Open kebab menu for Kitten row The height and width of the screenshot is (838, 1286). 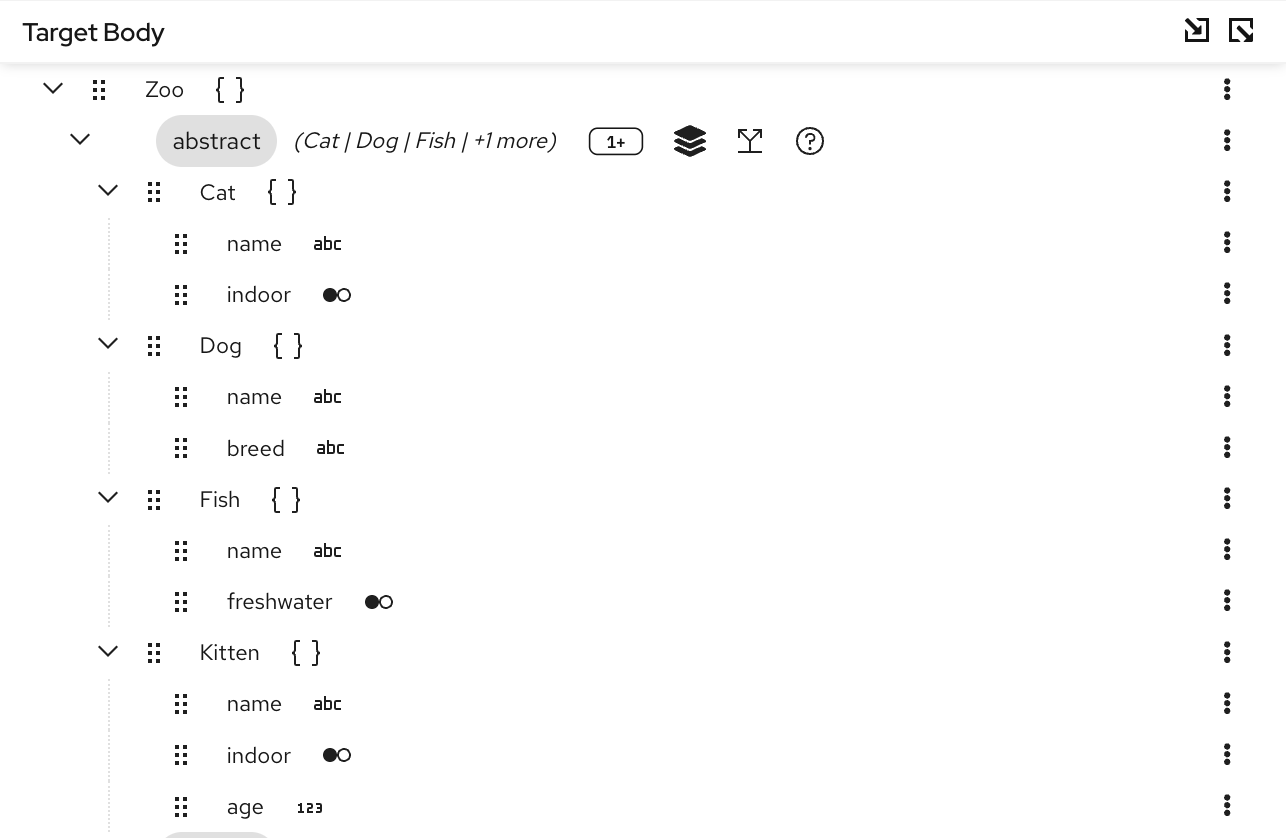pos(1227,652)
